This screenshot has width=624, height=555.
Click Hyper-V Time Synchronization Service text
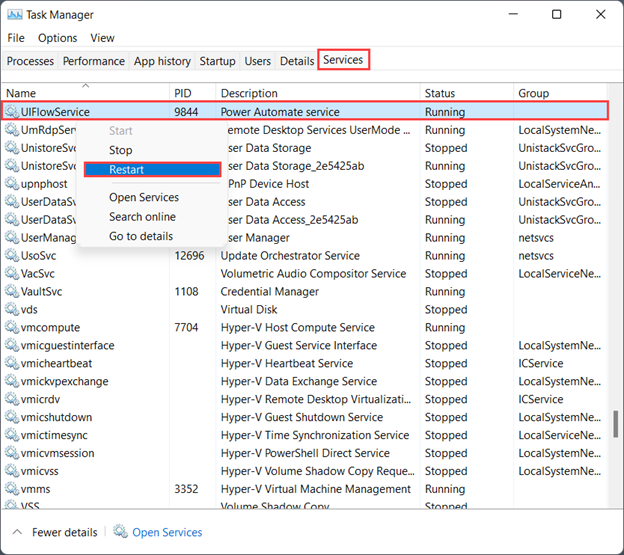(315, 435)
